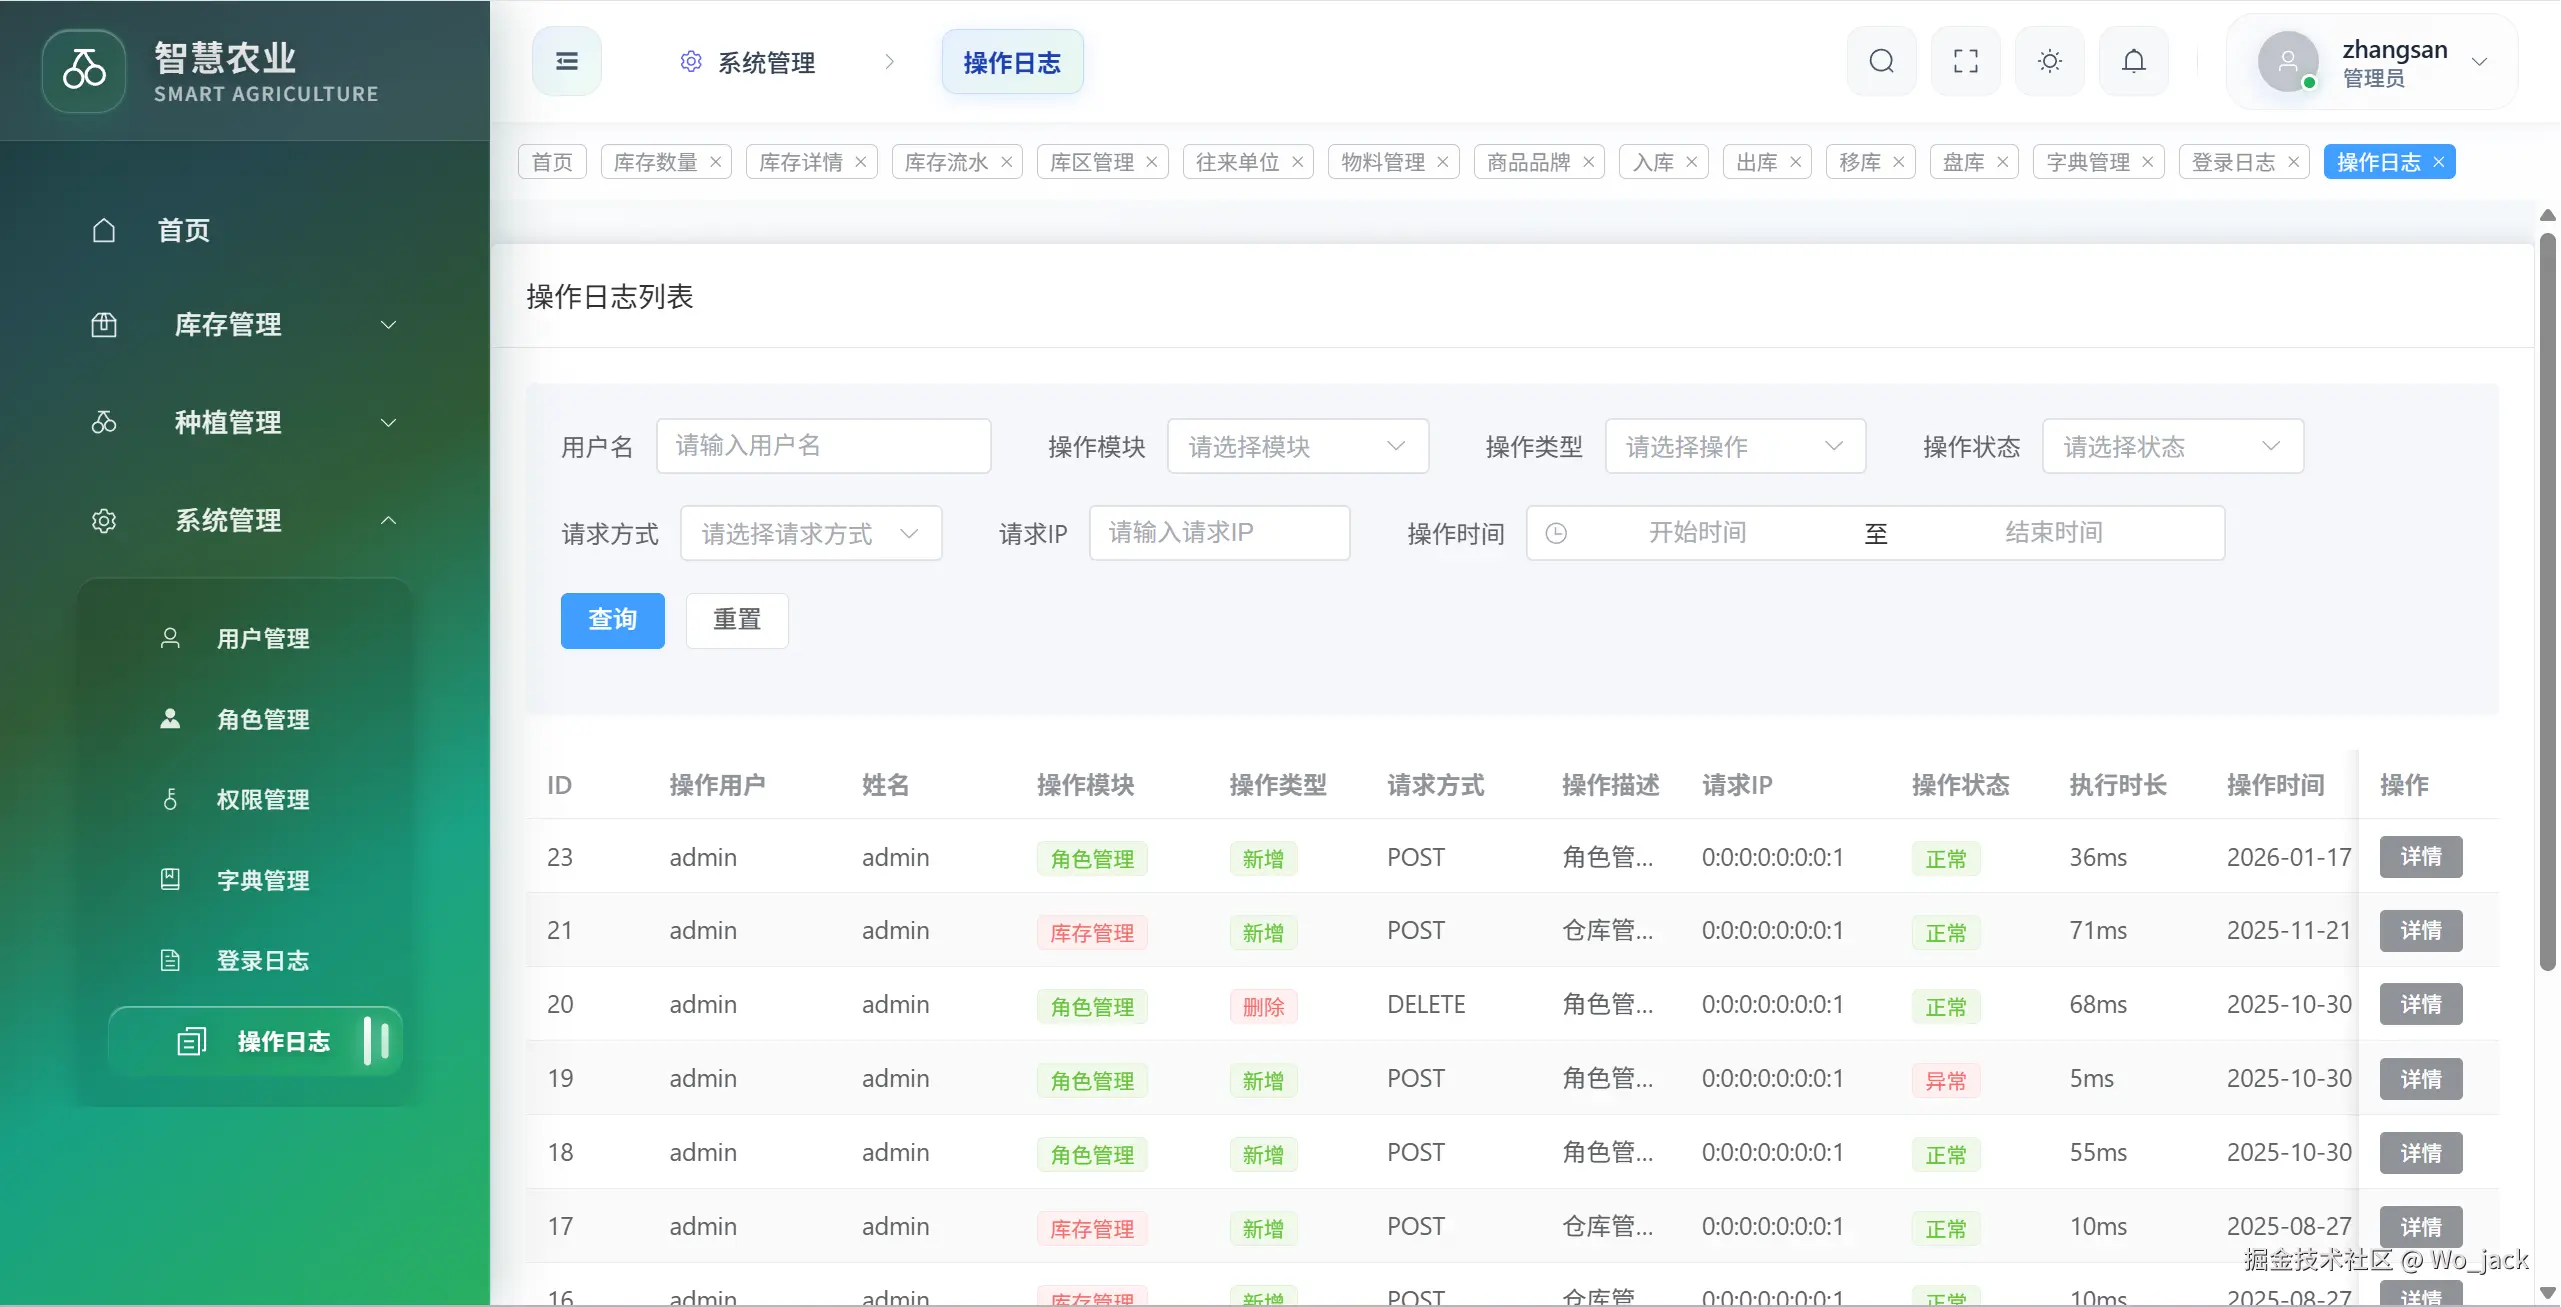Switch to the 字典管理 tab

tap(2087, 162)
